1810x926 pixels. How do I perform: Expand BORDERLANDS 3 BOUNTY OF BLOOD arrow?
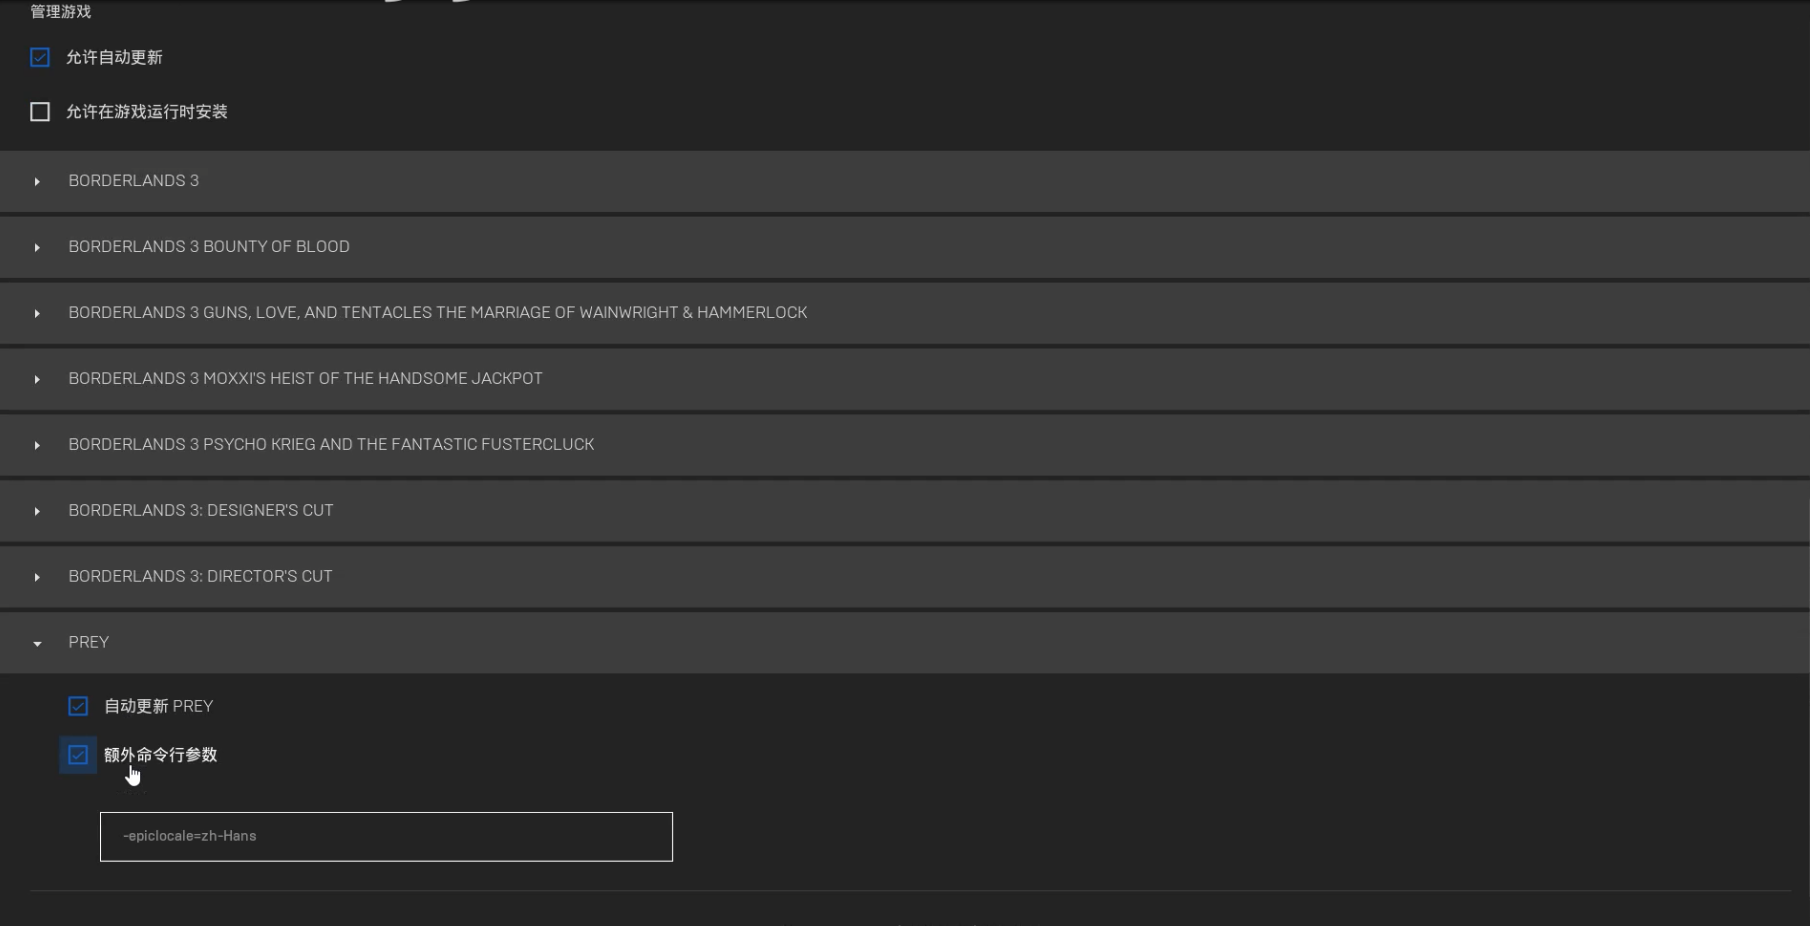coord(37,247)
